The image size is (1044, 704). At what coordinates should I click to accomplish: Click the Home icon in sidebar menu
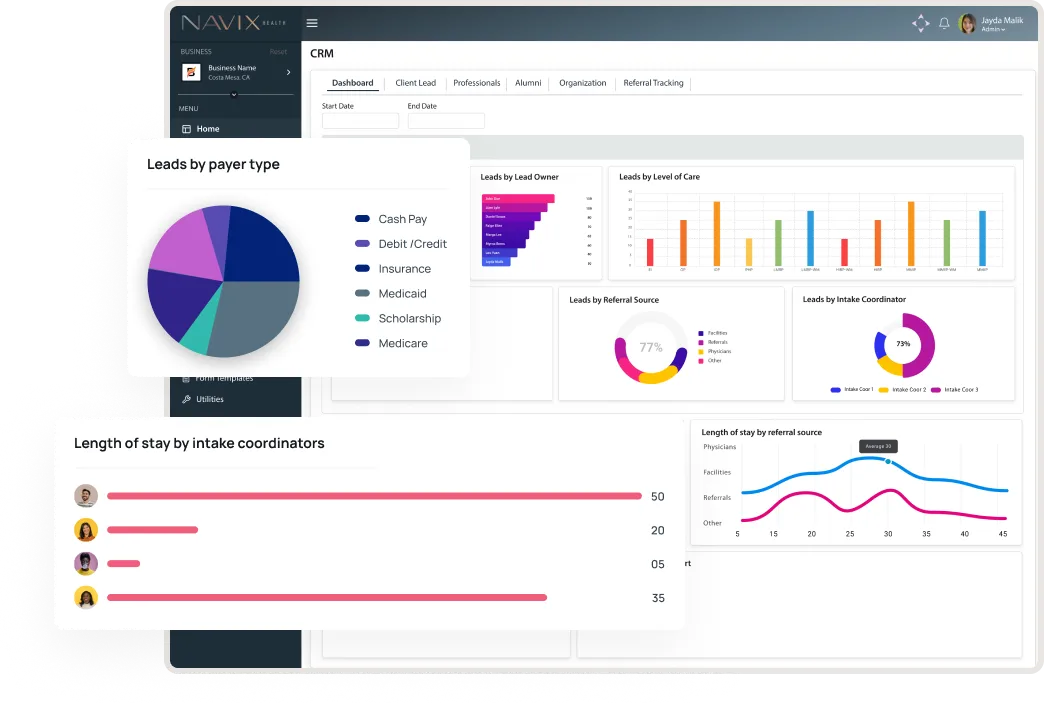(x=187, y=129)
